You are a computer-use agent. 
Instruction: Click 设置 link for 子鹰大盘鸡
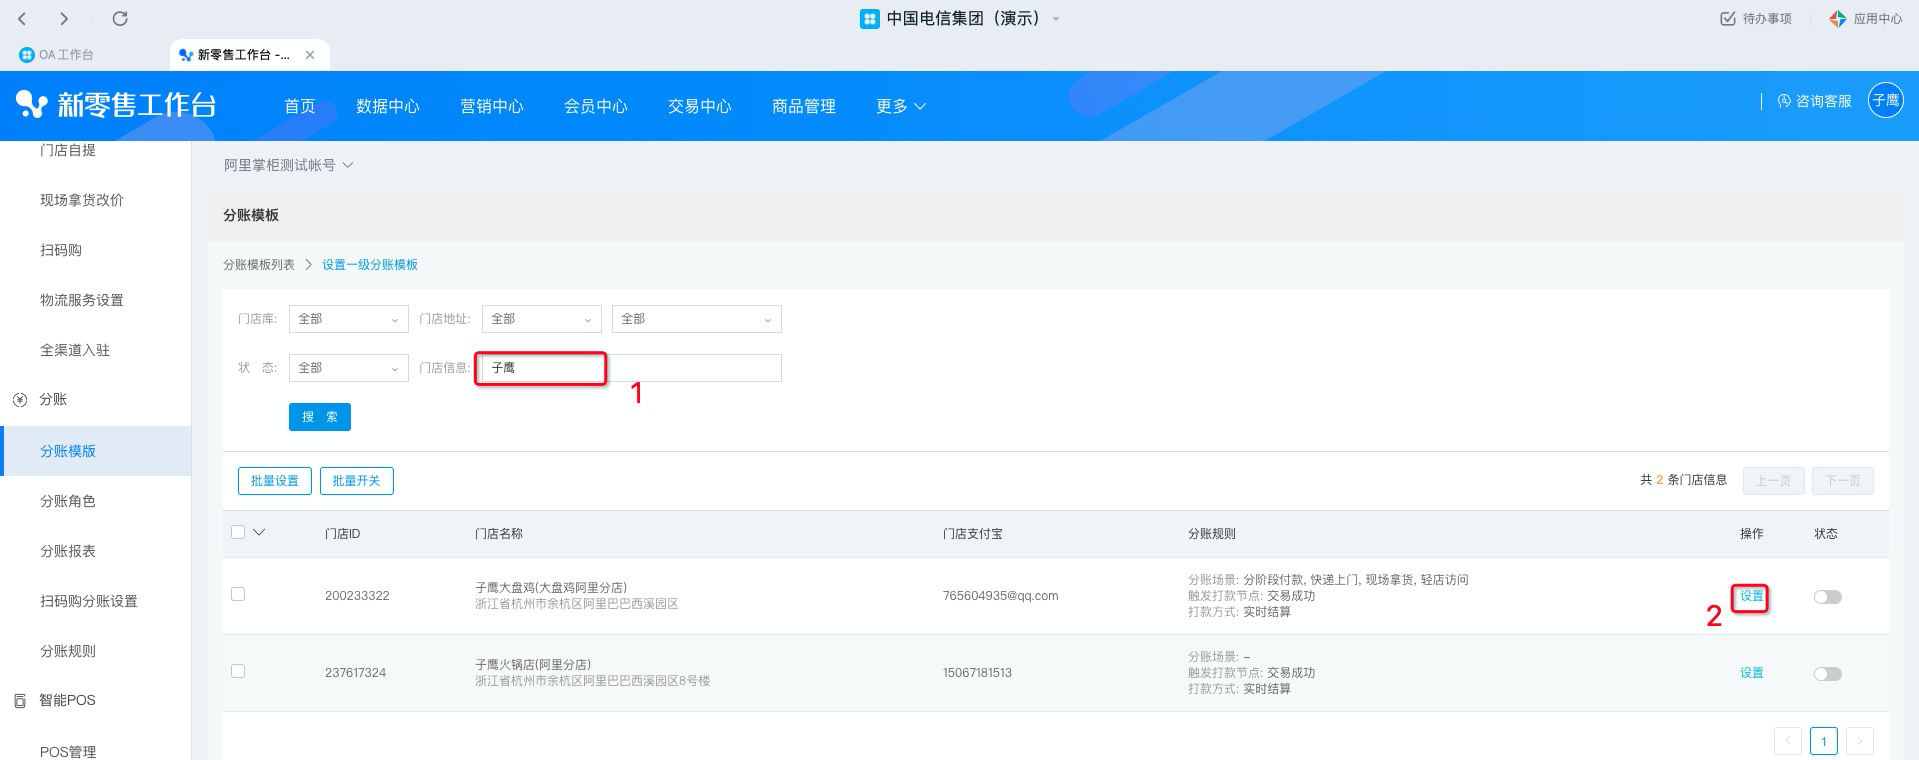click(x=1751, y=596)
